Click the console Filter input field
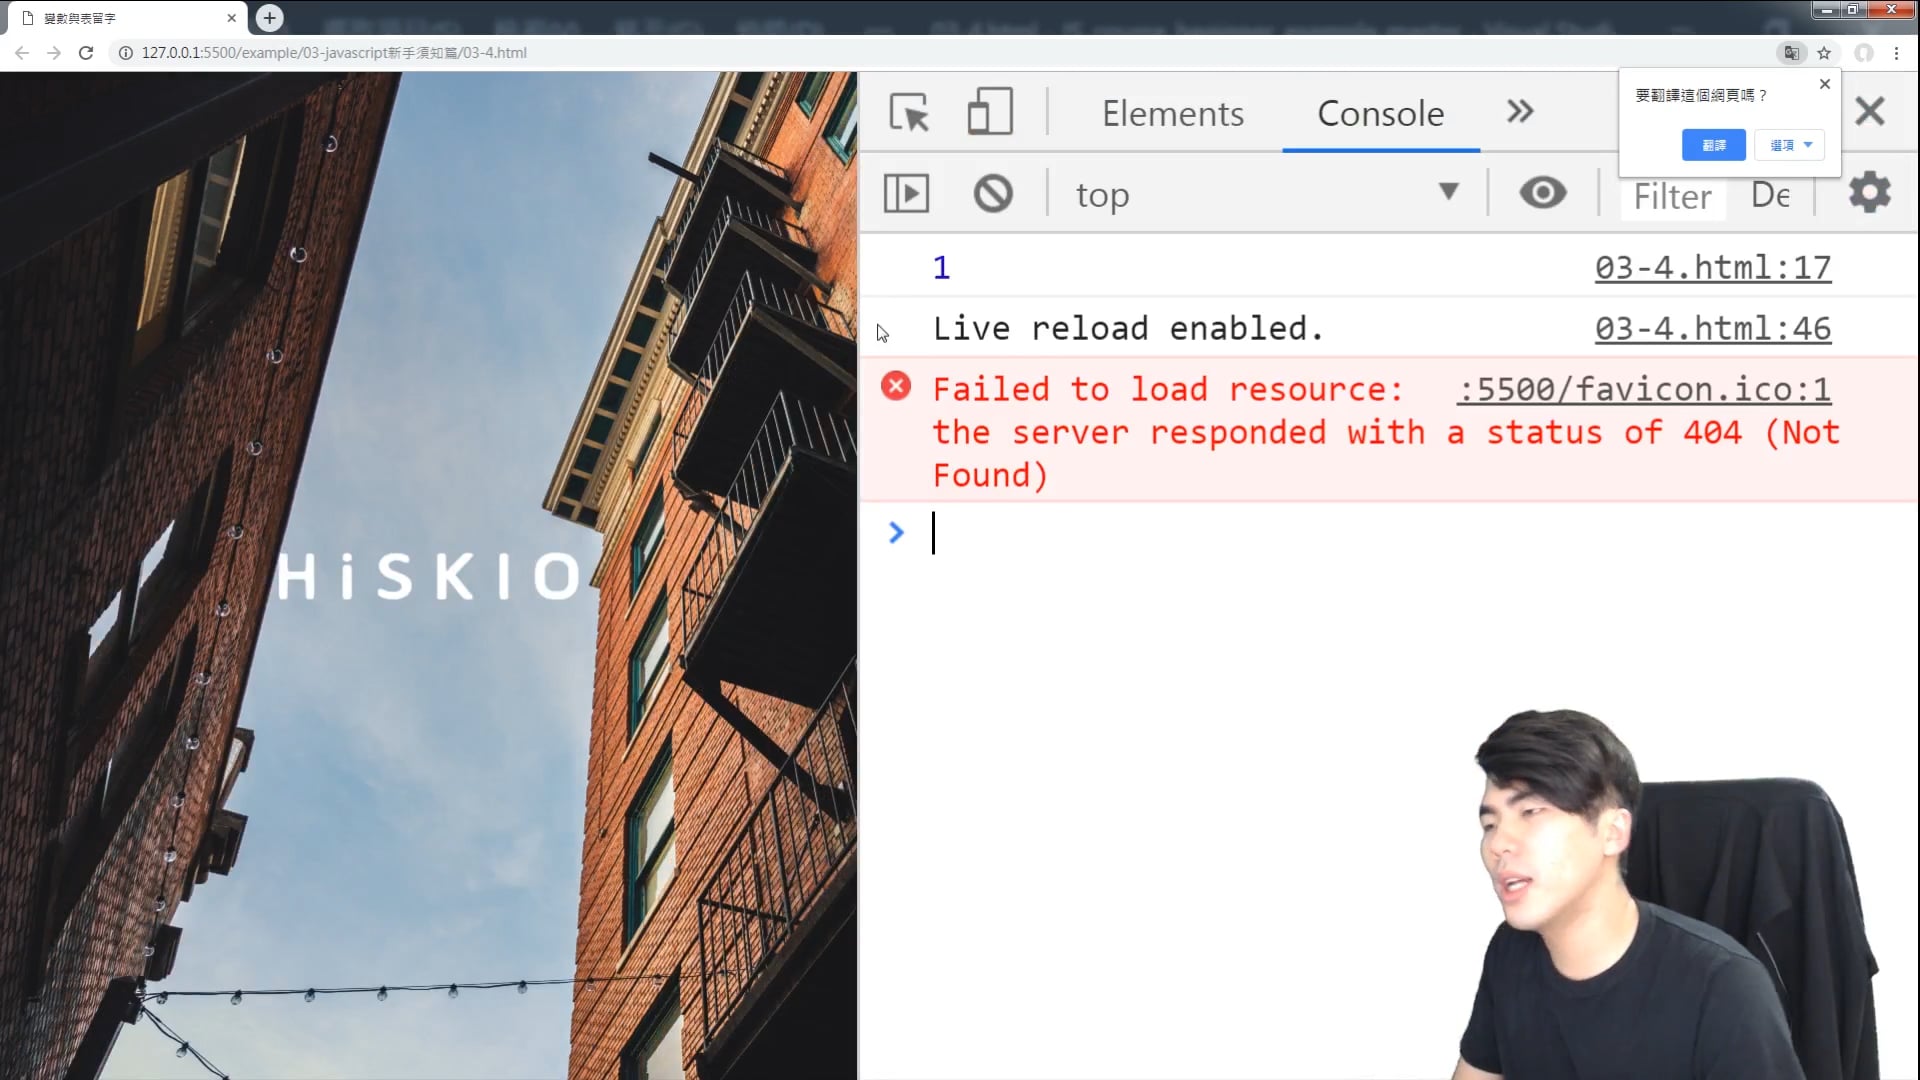Image resolution: width=1920 pixels, height=1080 pixels. [1672, 196]
